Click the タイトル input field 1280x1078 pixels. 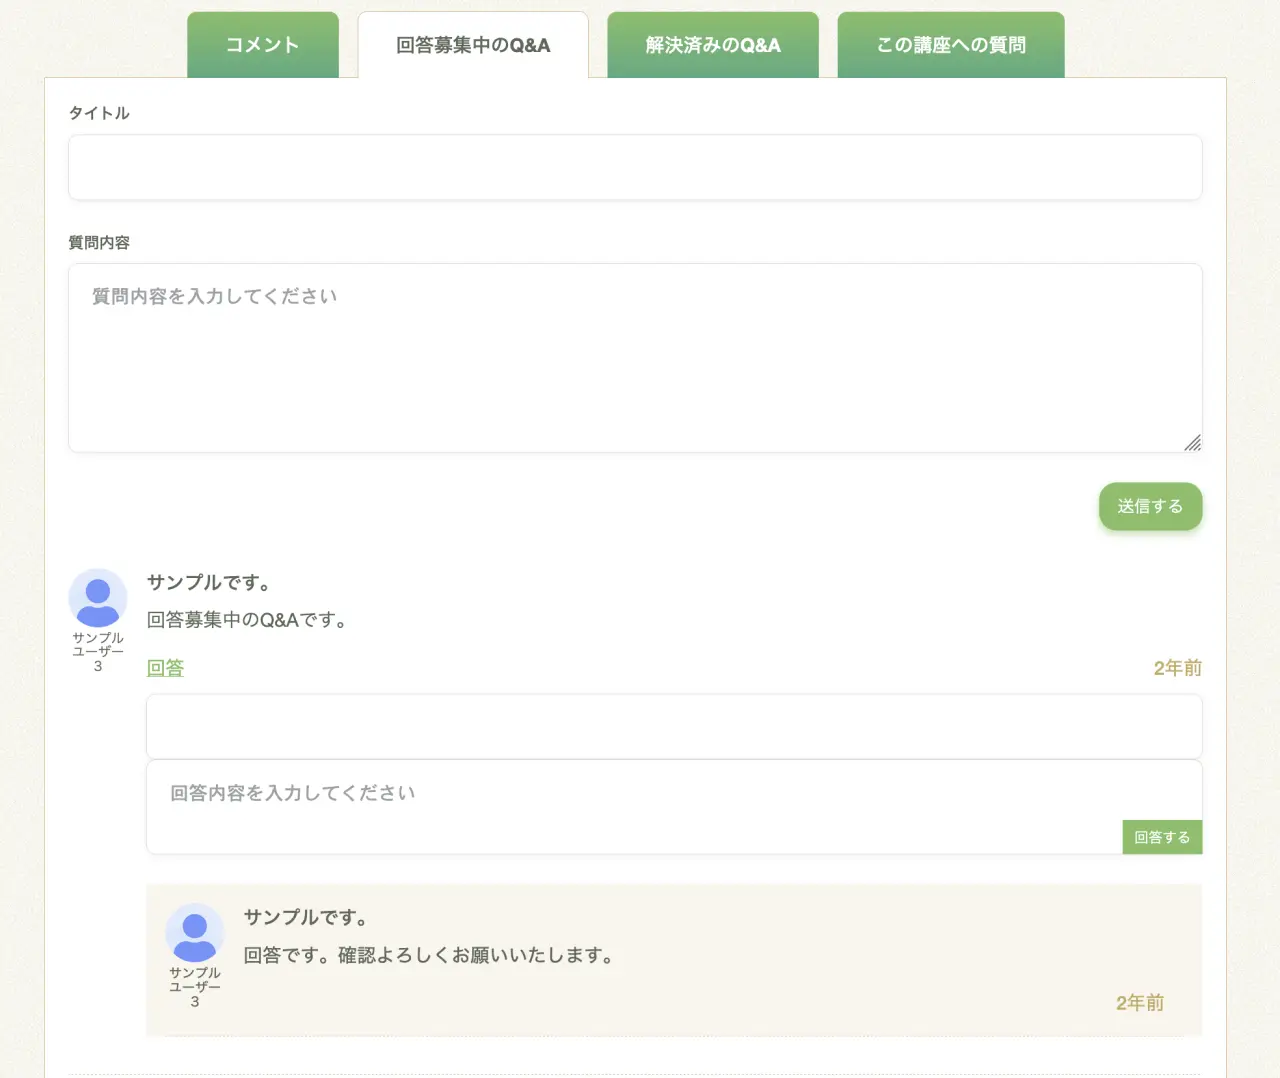(635, 167)
